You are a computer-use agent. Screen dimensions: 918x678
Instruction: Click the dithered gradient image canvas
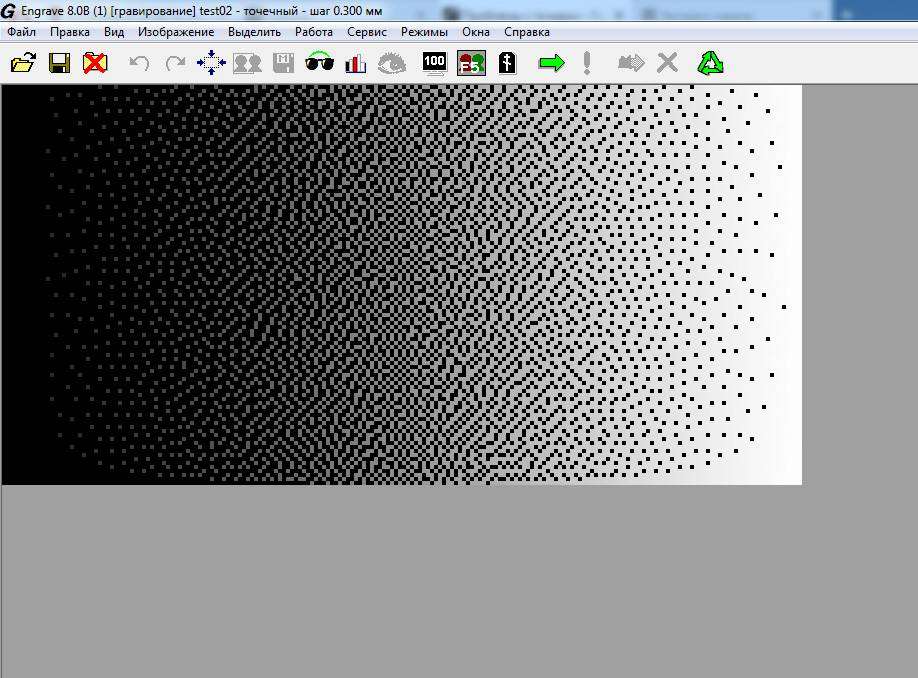click(400, 285)
